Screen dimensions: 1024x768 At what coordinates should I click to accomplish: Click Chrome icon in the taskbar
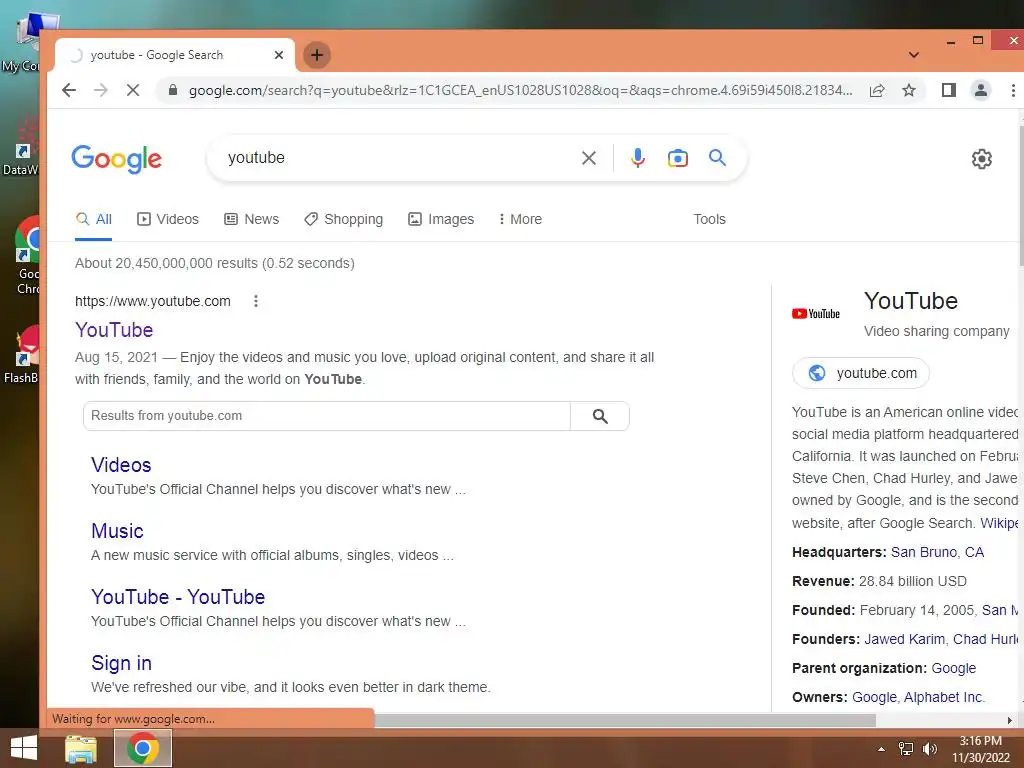pyautogui.click(x=143, y=748)
